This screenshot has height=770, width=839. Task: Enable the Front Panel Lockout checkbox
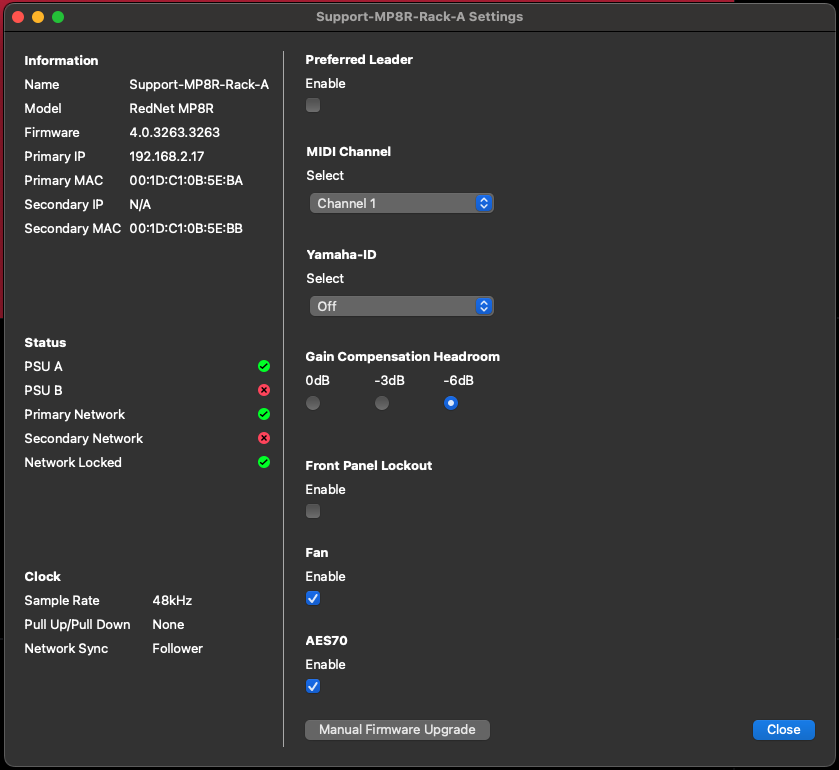click(x=313, y=511)
